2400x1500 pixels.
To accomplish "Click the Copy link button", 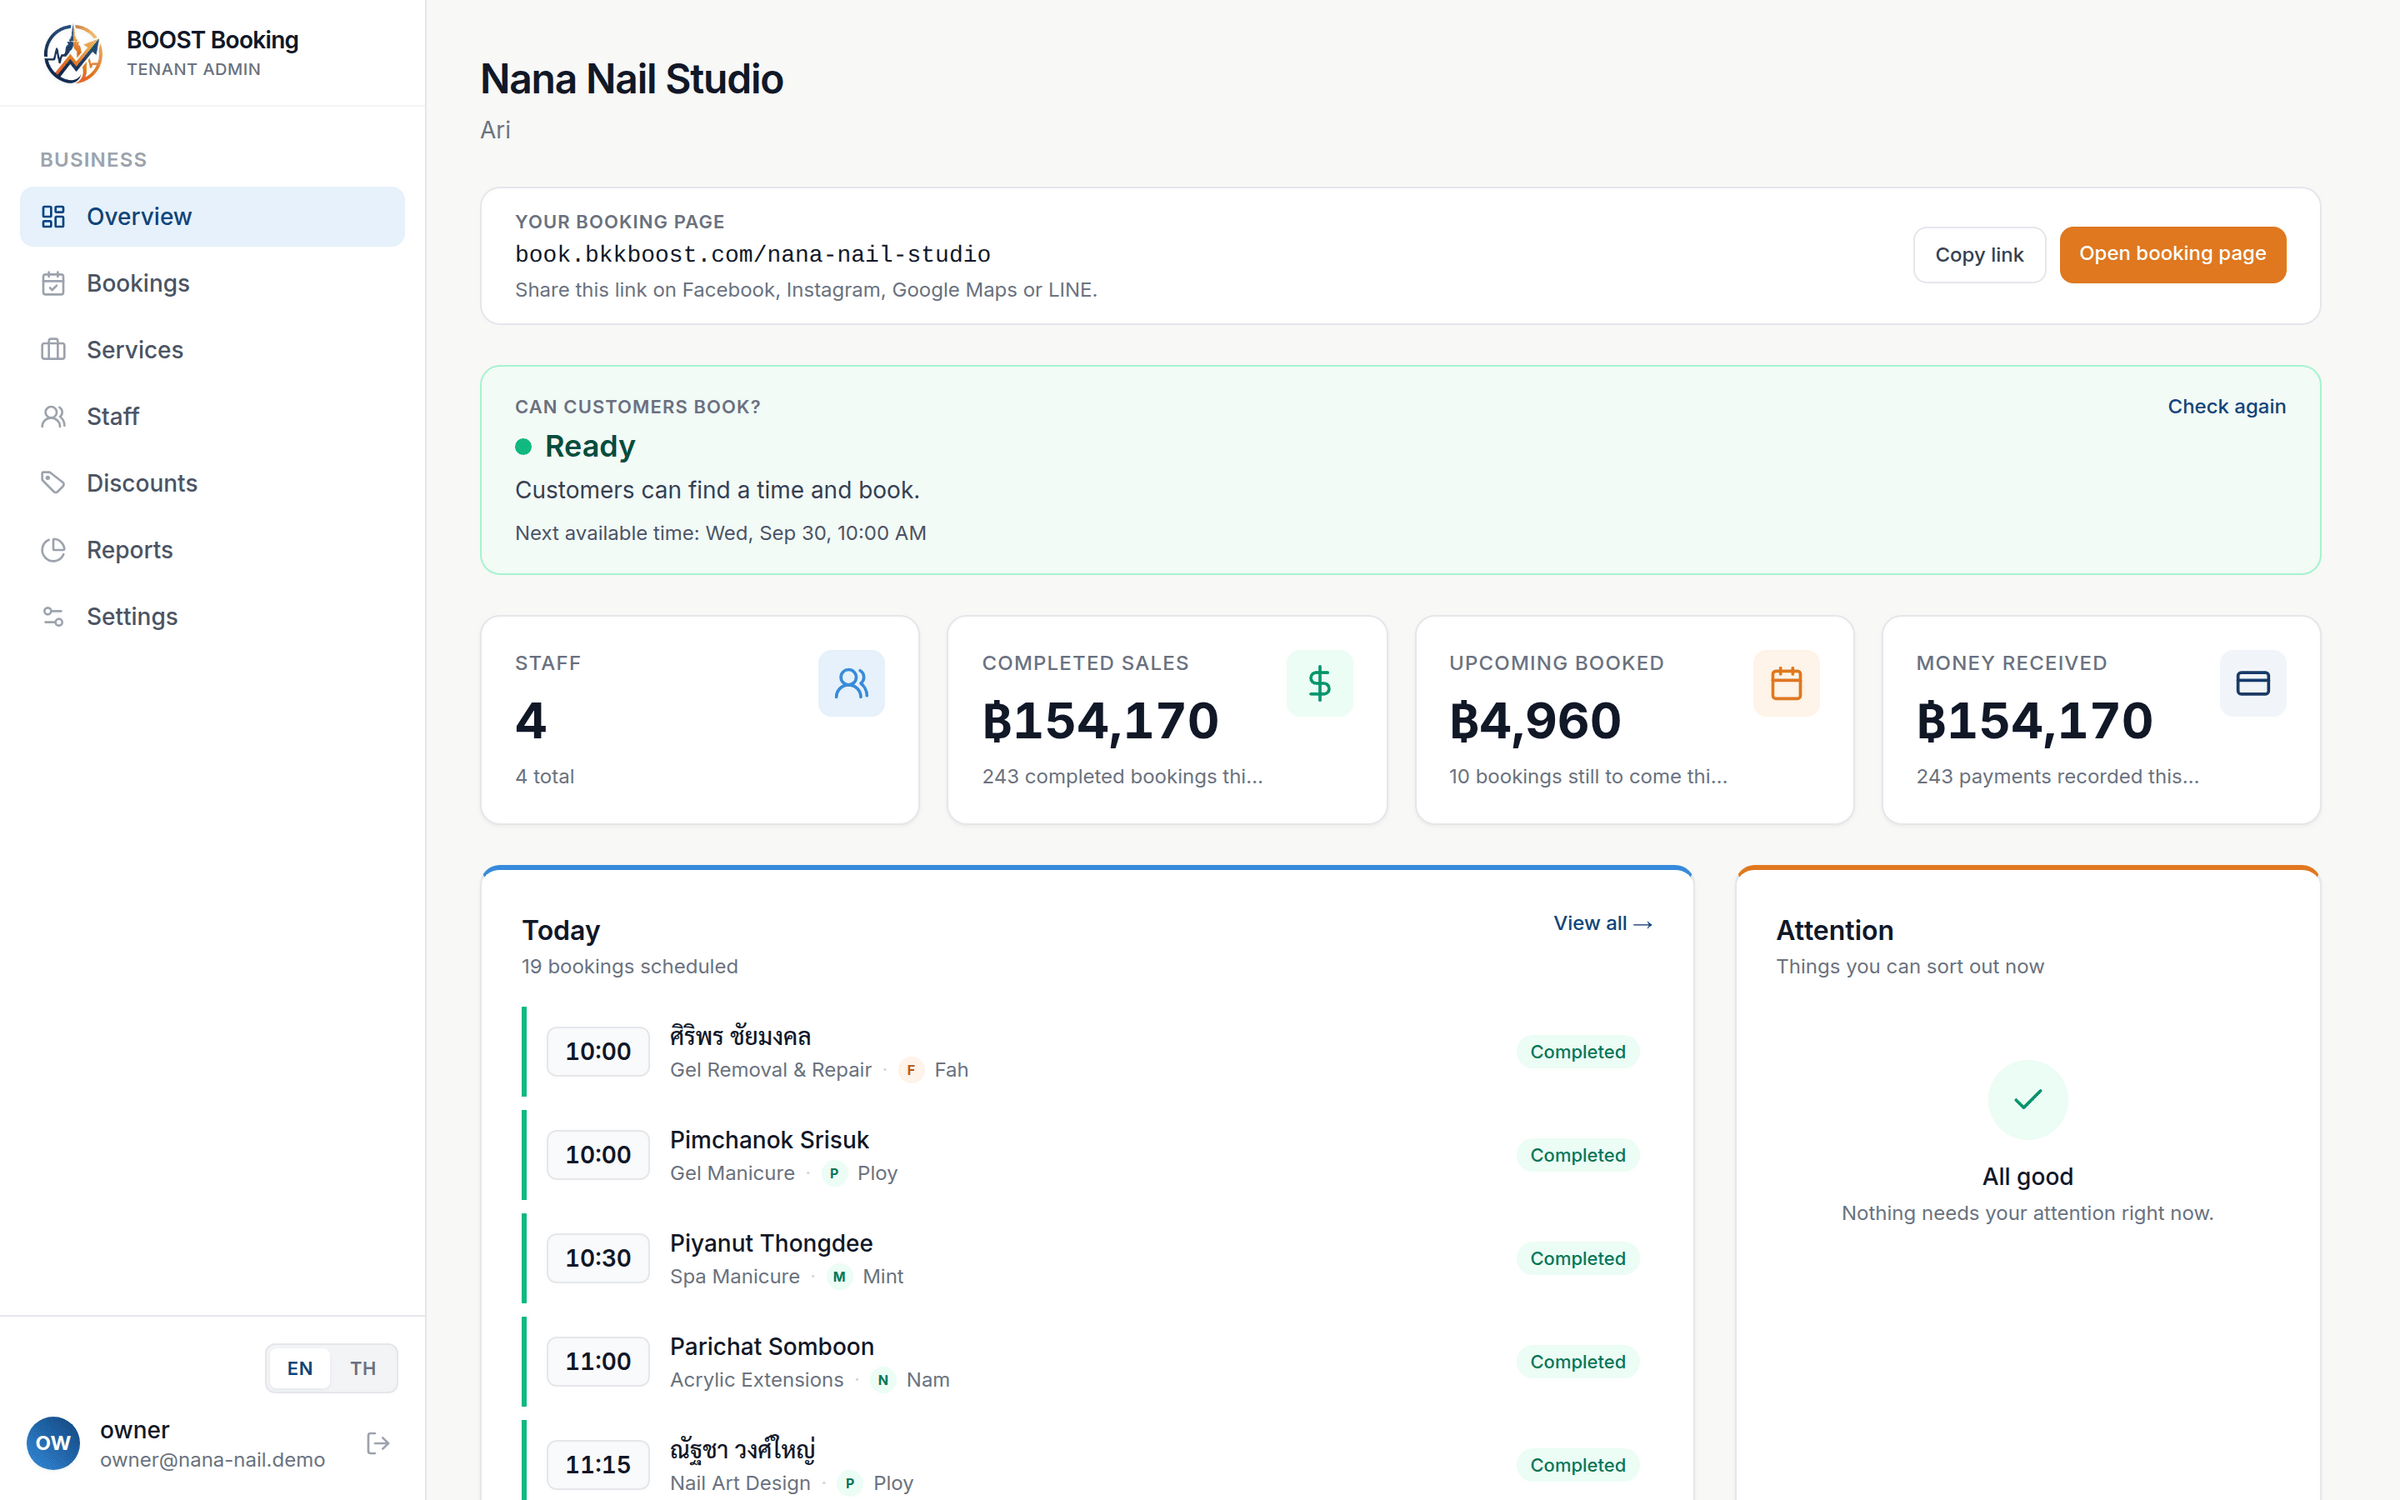I will pyautogui.click(x=1979, y=255).
